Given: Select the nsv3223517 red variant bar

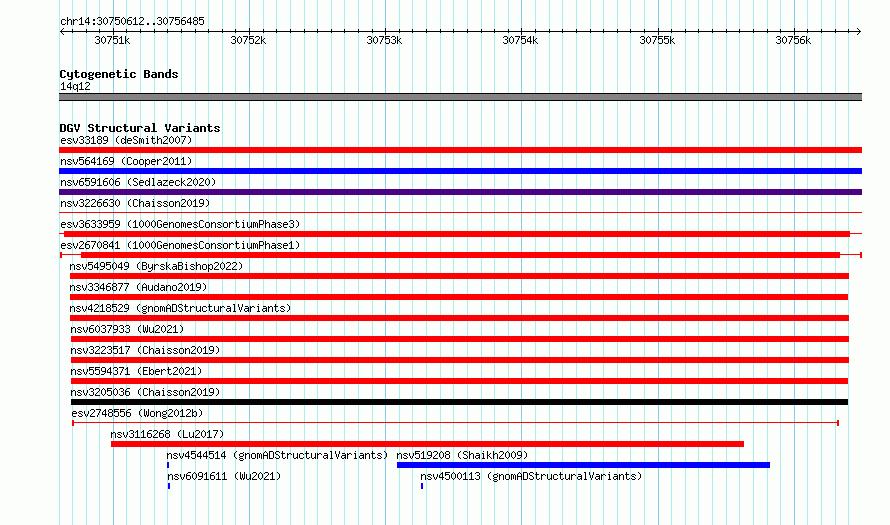Looking at the screenshot, I should 460,360.
